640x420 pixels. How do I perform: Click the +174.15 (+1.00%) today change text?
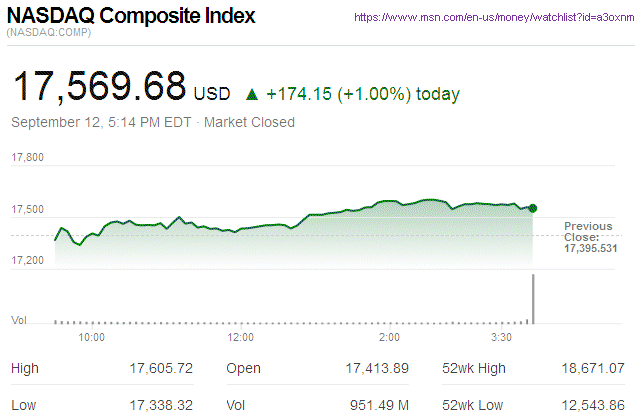pos(363,95)
